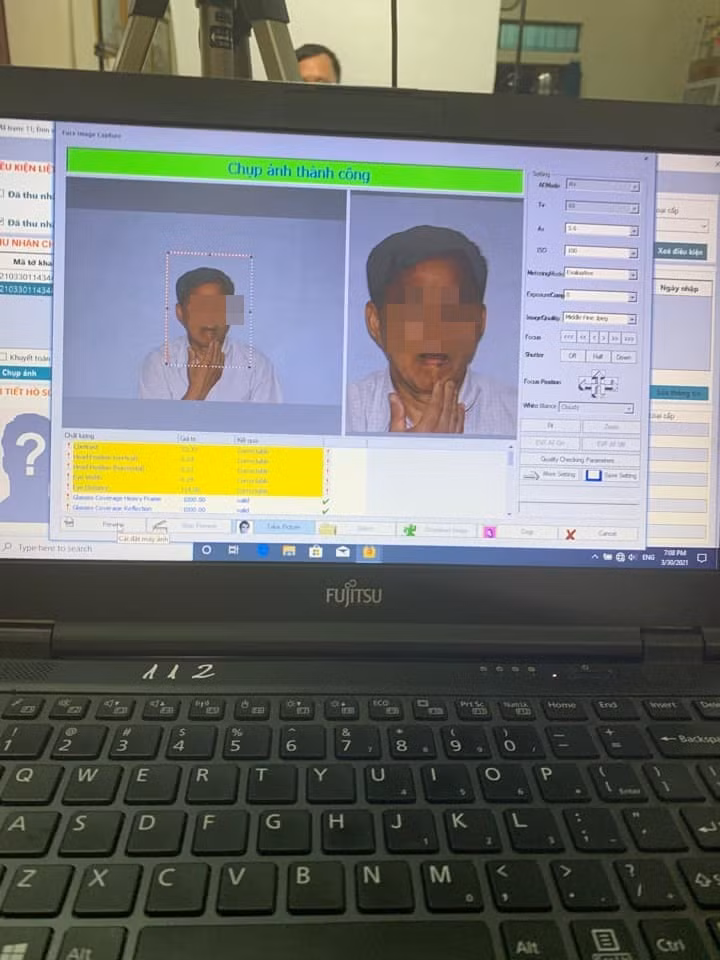Click the Cancel button
Screen dimensions: 720x960
click(x=607, y=534)
